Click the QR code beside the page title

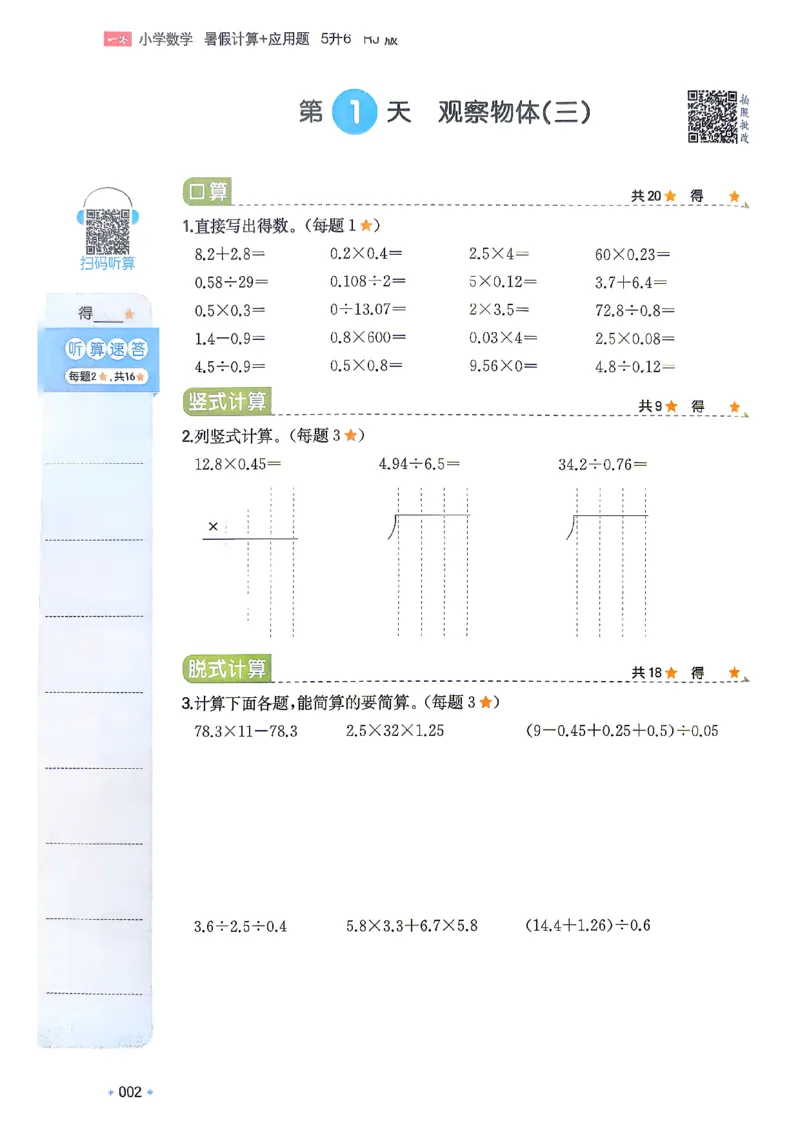[x=712, y=116]
